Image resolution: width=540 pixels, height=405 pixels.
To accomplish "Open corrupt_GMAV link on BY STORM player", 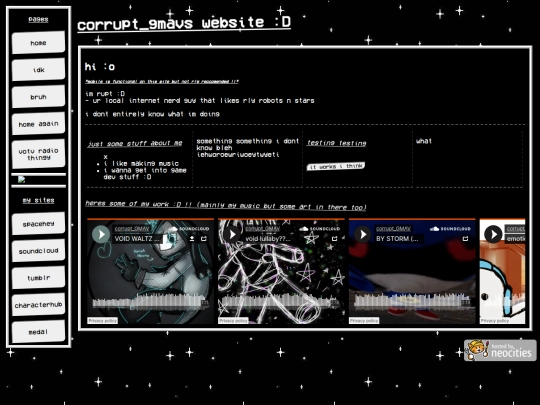I will click(393, 229).
